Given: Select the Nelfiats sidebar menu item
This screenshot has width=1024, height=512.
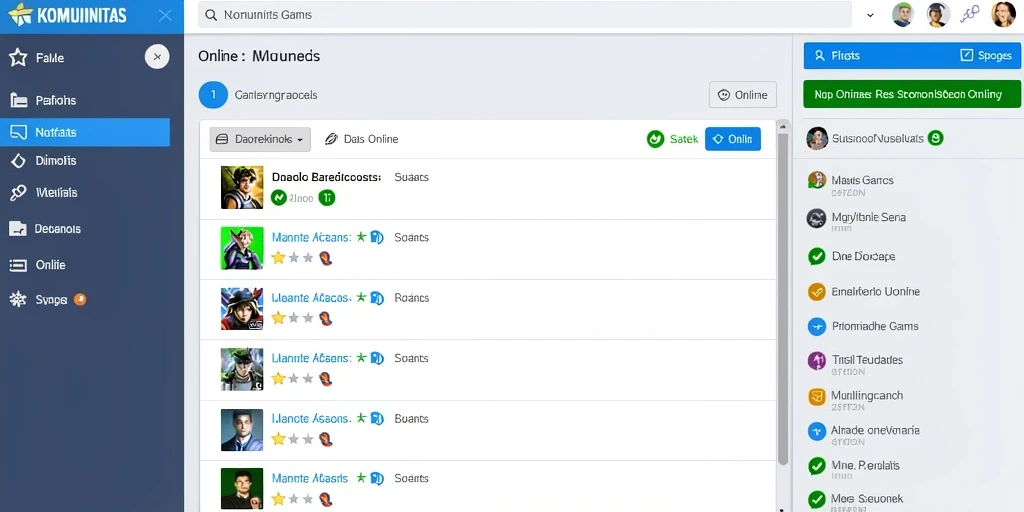Looking at the screenshot, I should coord(85,133).
